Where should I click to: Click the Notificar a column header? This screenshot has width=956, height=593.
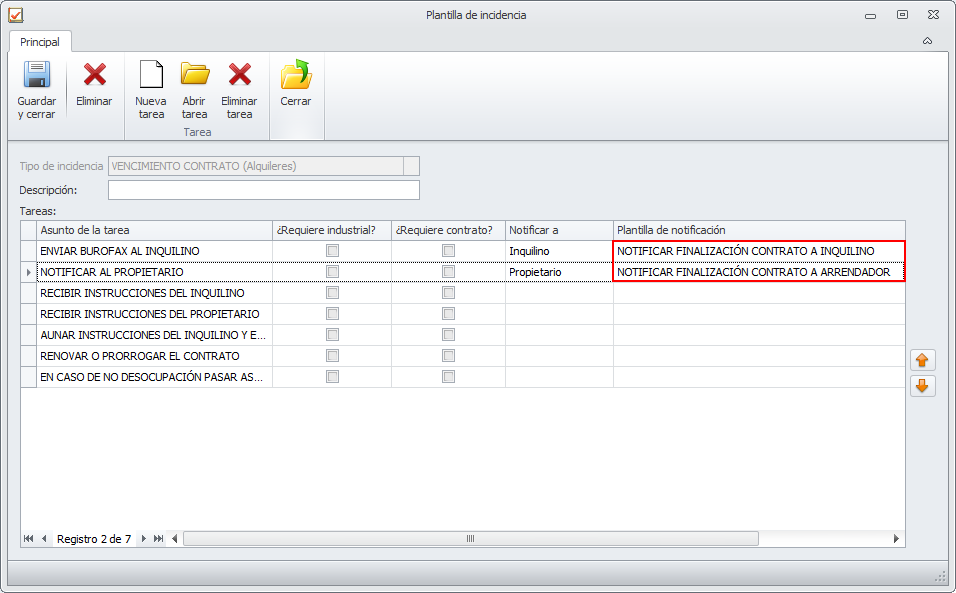(559, 230)
